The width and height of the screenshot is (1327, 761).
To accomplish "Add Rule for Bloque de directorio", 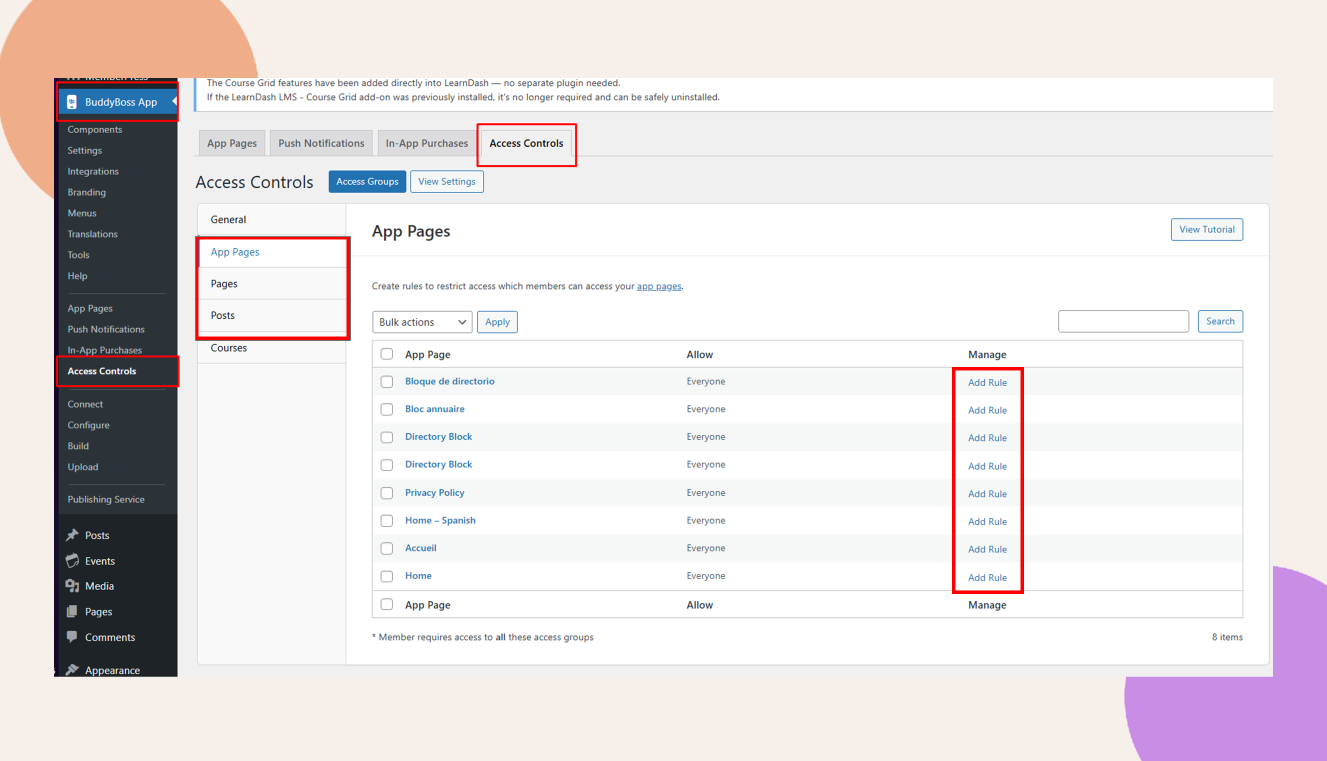I will pyautogui.click(x=987, y=382).
